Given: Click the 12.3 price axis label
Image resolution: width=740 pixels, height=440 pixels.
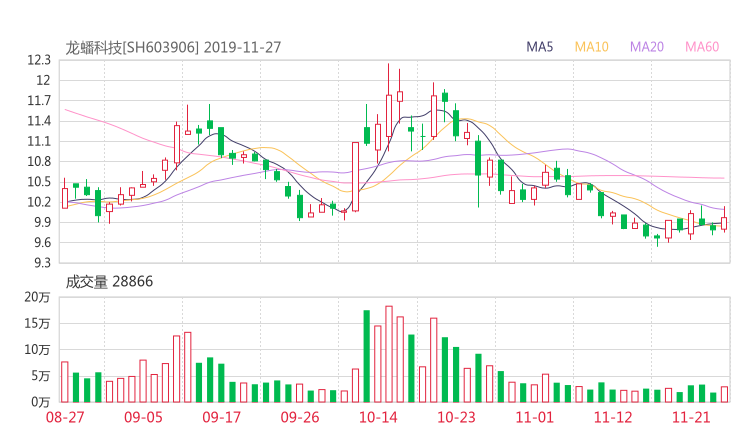Looking at the screenshot, I should 39,60.
